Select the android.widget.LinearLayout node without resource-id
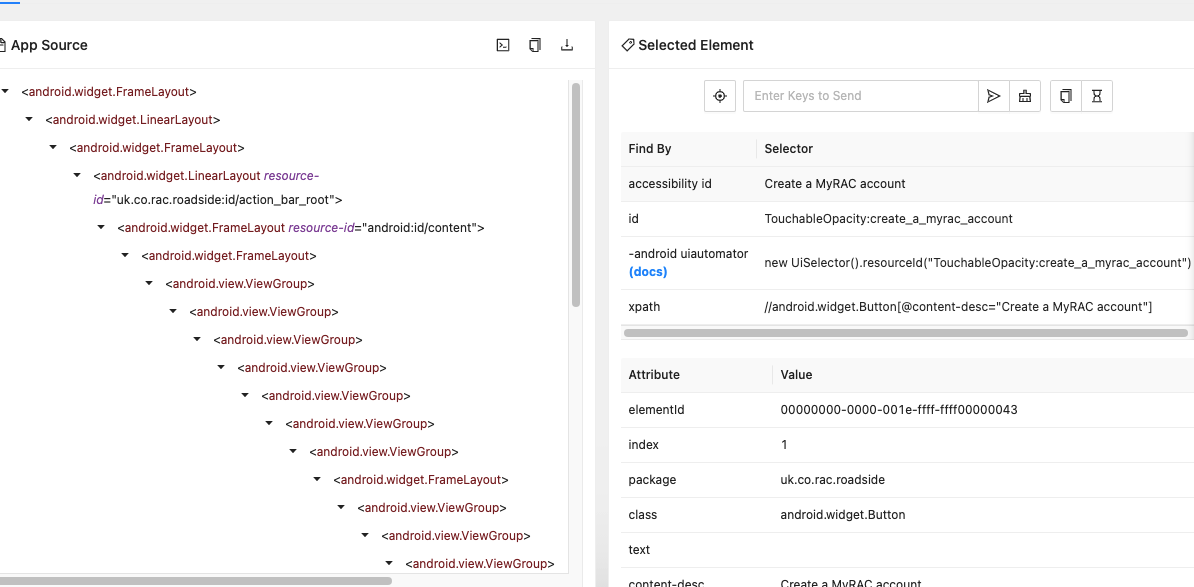Screen dimensions: 1194x587 pos(133,120)
